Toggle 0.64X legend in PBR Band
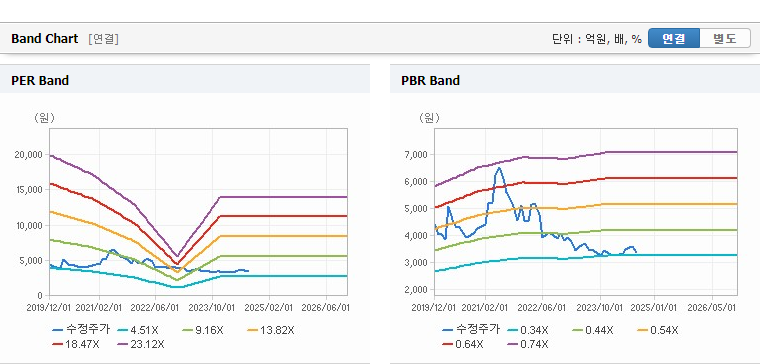 (x=462, y=344)
